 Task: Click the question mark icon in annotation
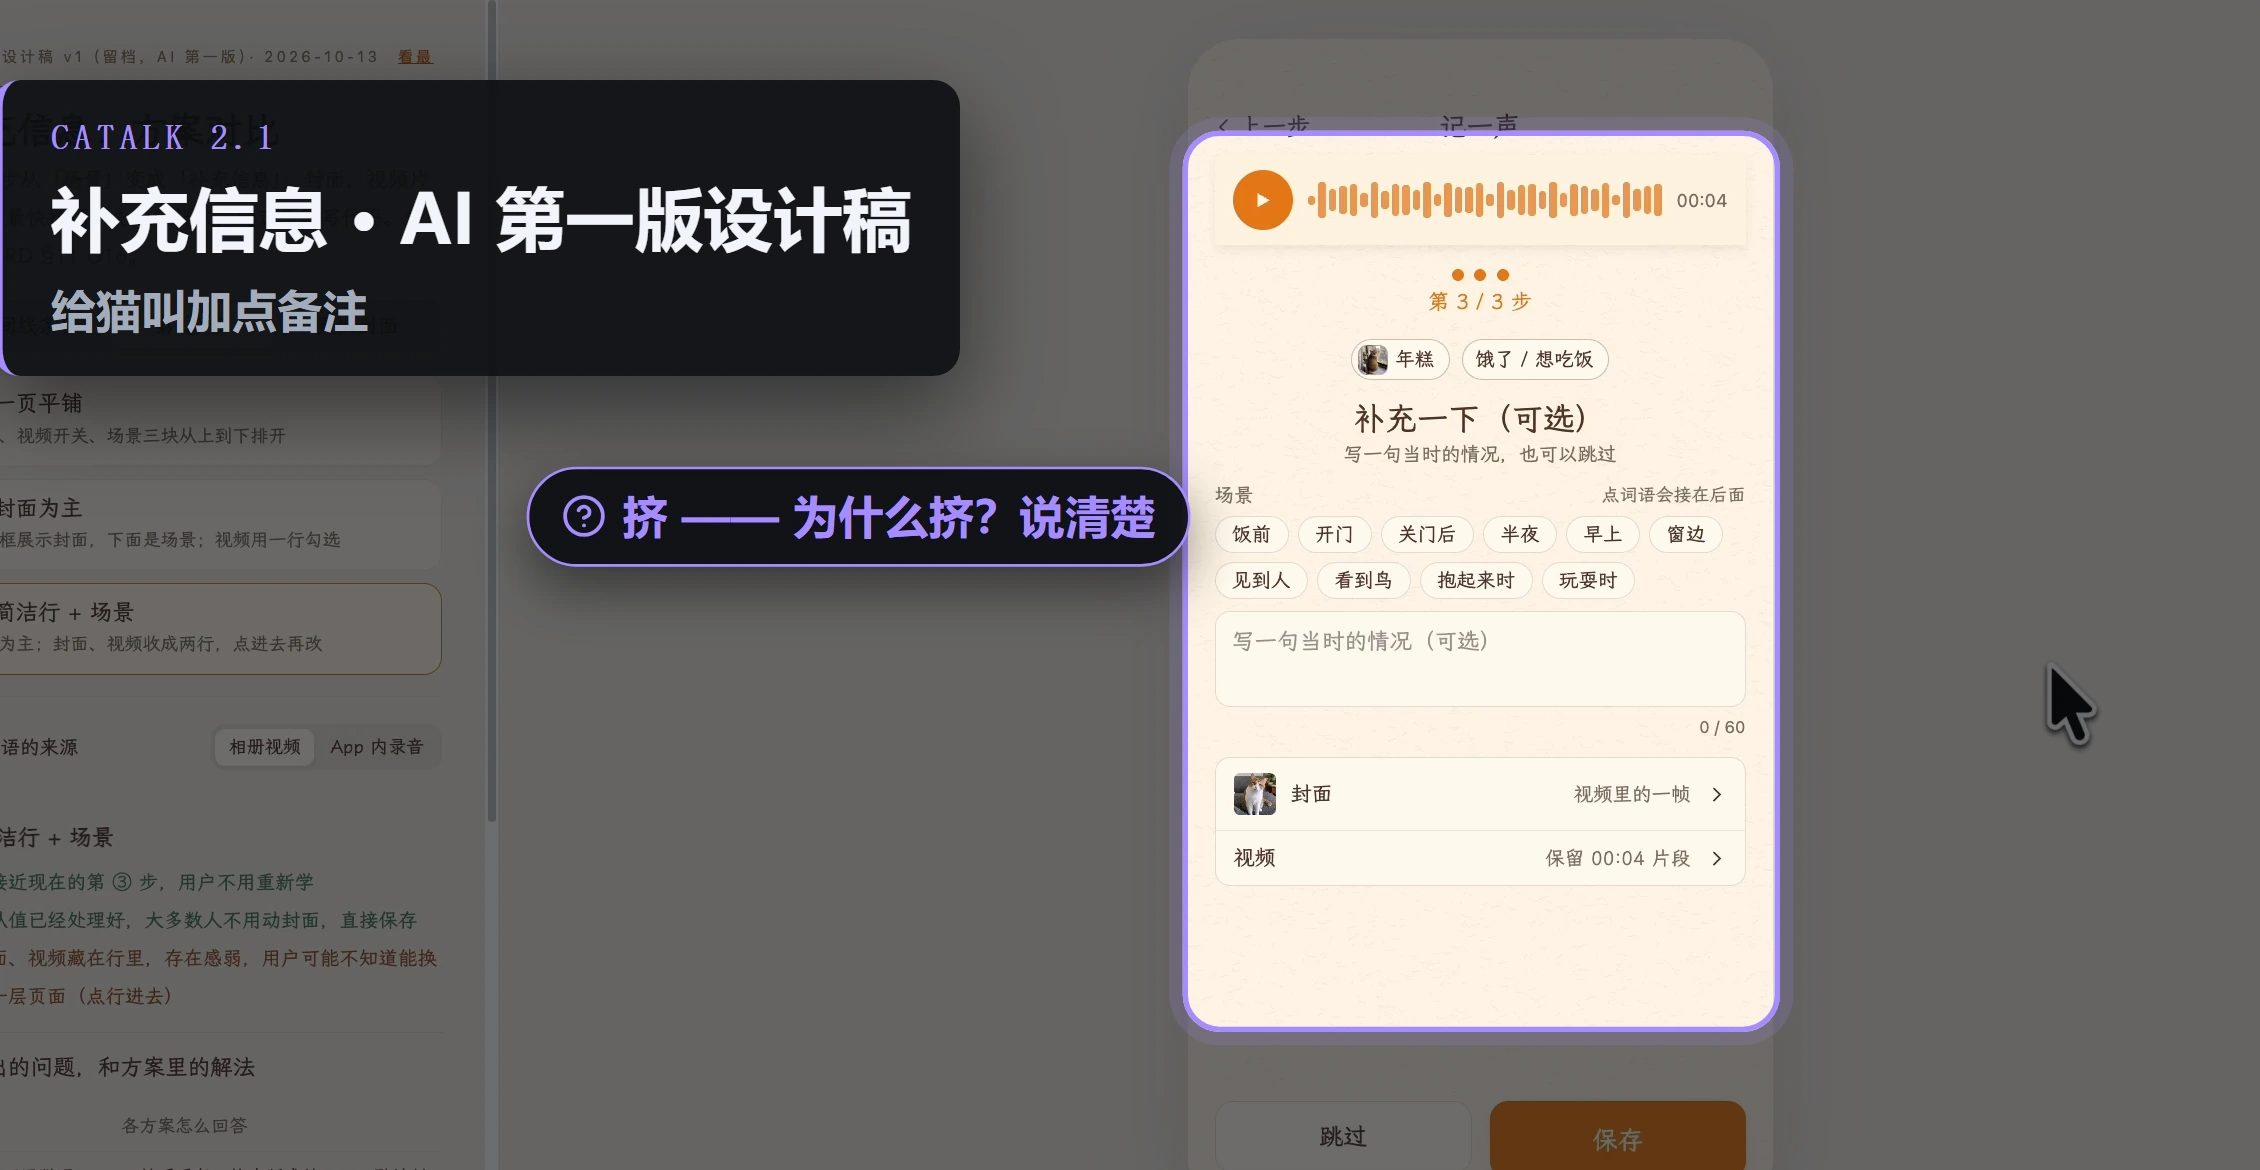point(584,517)
